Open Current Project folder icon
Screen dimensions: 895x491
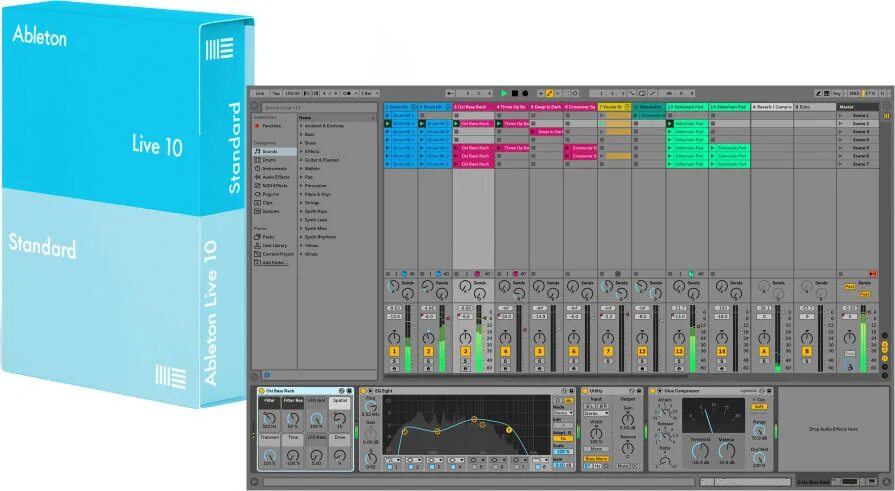[x=257, y=254]
